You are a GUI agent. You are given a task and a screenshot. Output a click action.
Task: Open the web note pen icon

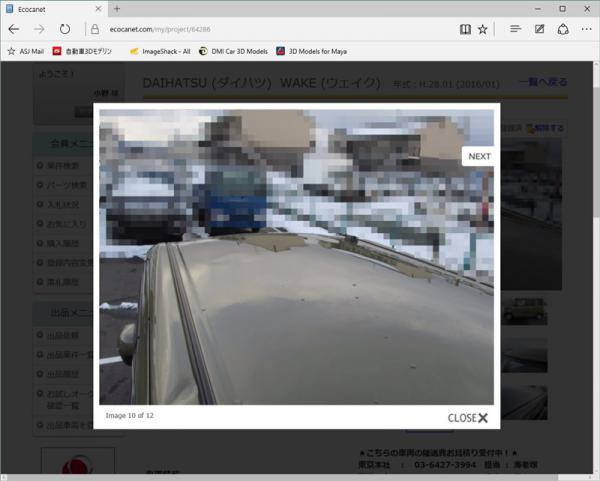tap(540, 29)
